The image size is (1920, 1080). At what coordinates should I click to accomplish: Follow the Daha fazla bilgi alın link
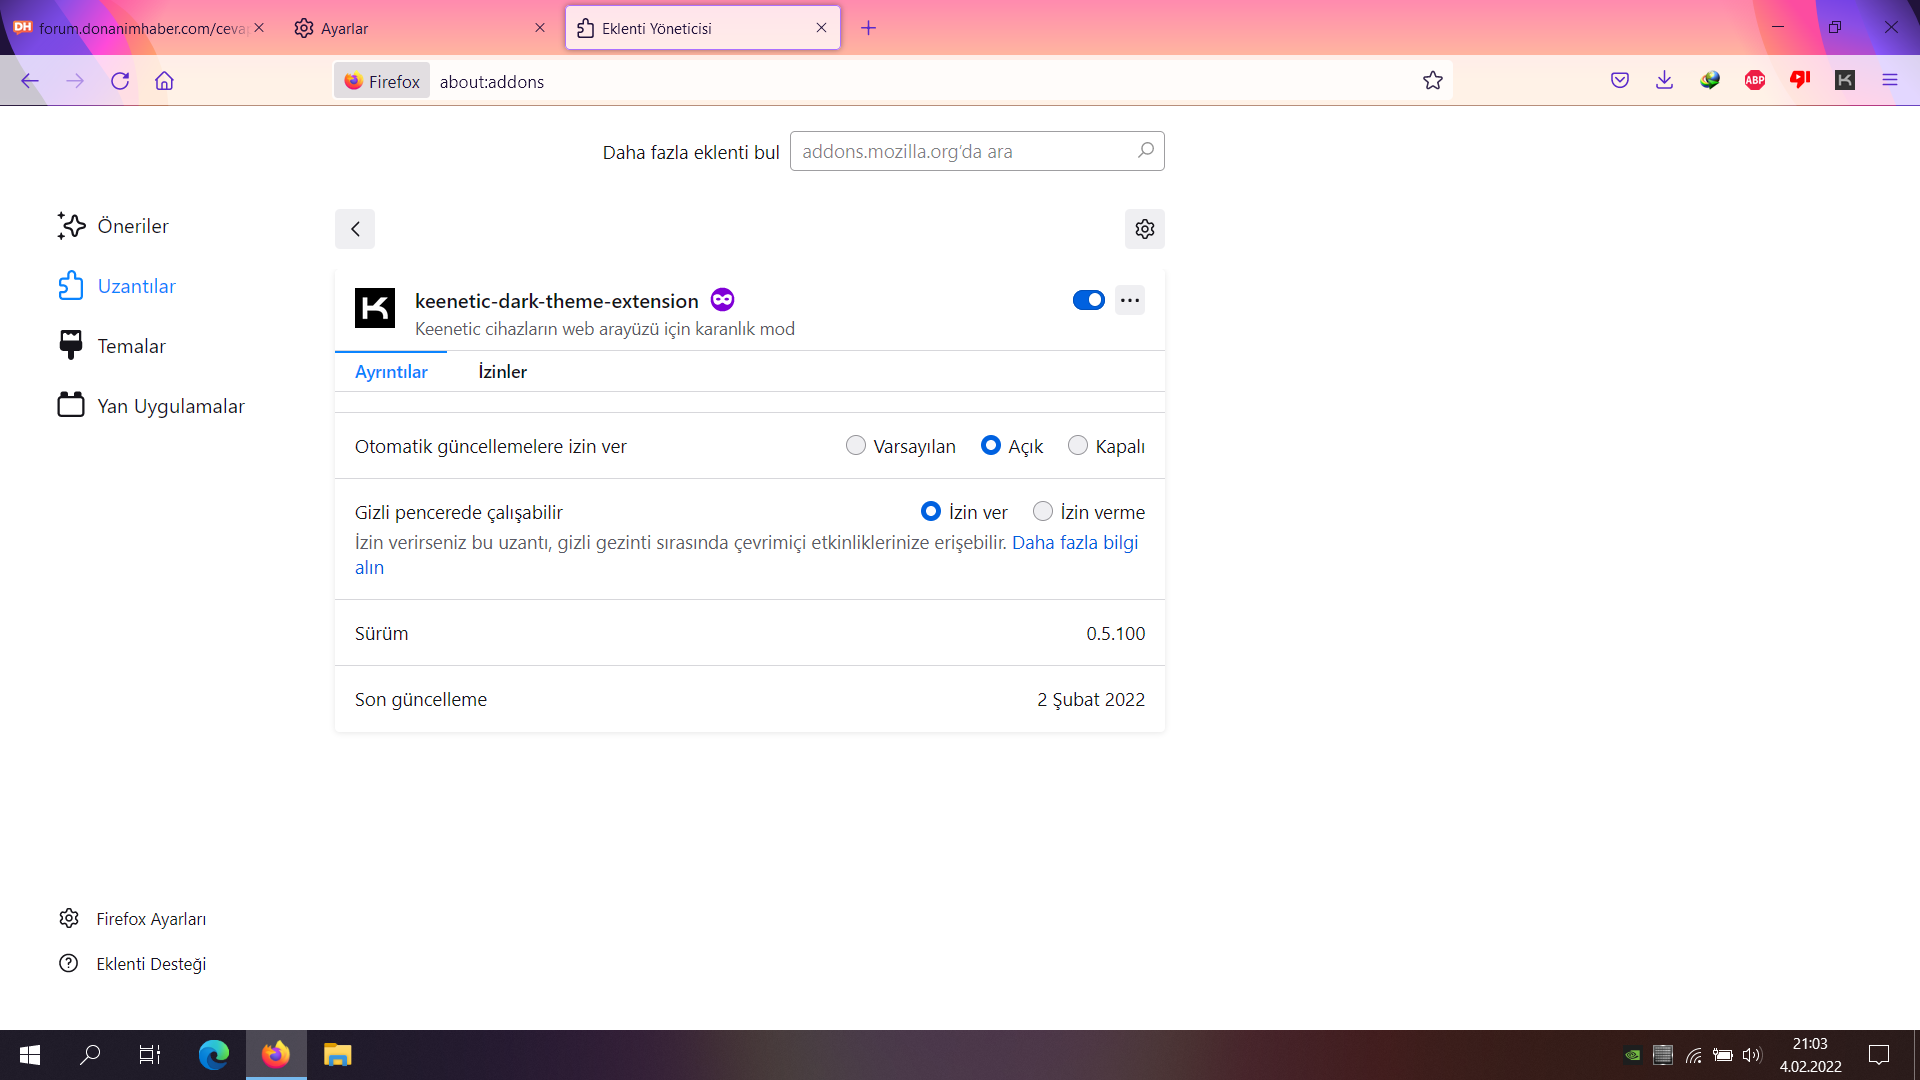1075,542
